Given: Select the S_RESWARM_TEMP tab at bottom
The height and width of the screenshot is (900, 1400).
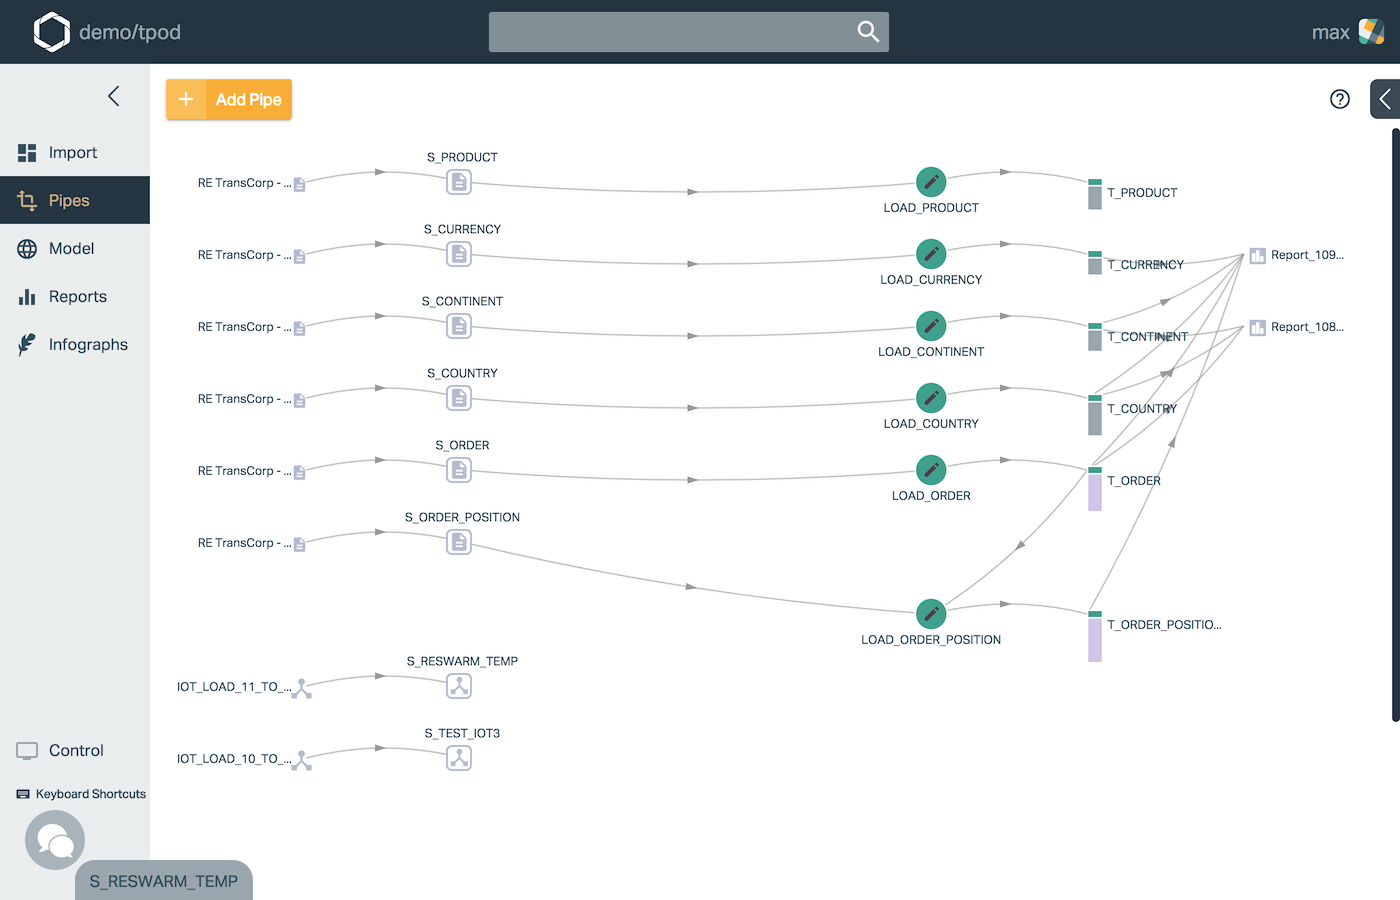Looking at the screenshot, I should [x=163, y=881].
